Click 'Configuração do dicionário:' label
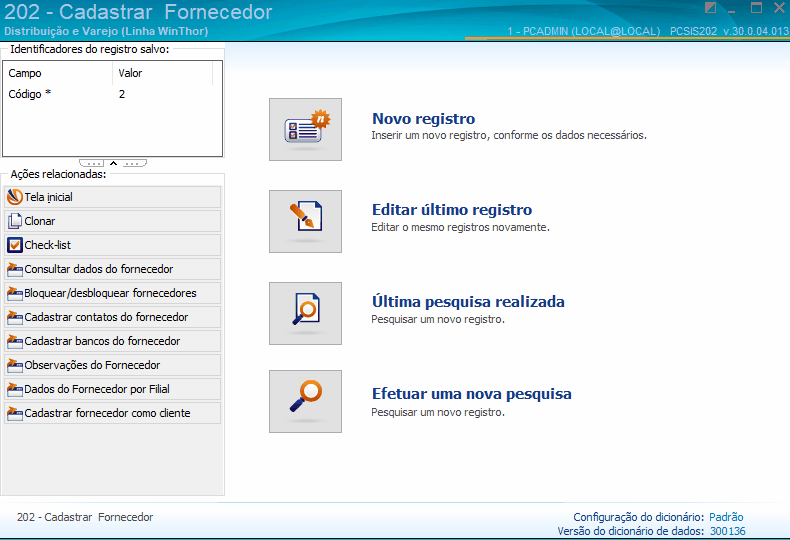 point(638,517)
